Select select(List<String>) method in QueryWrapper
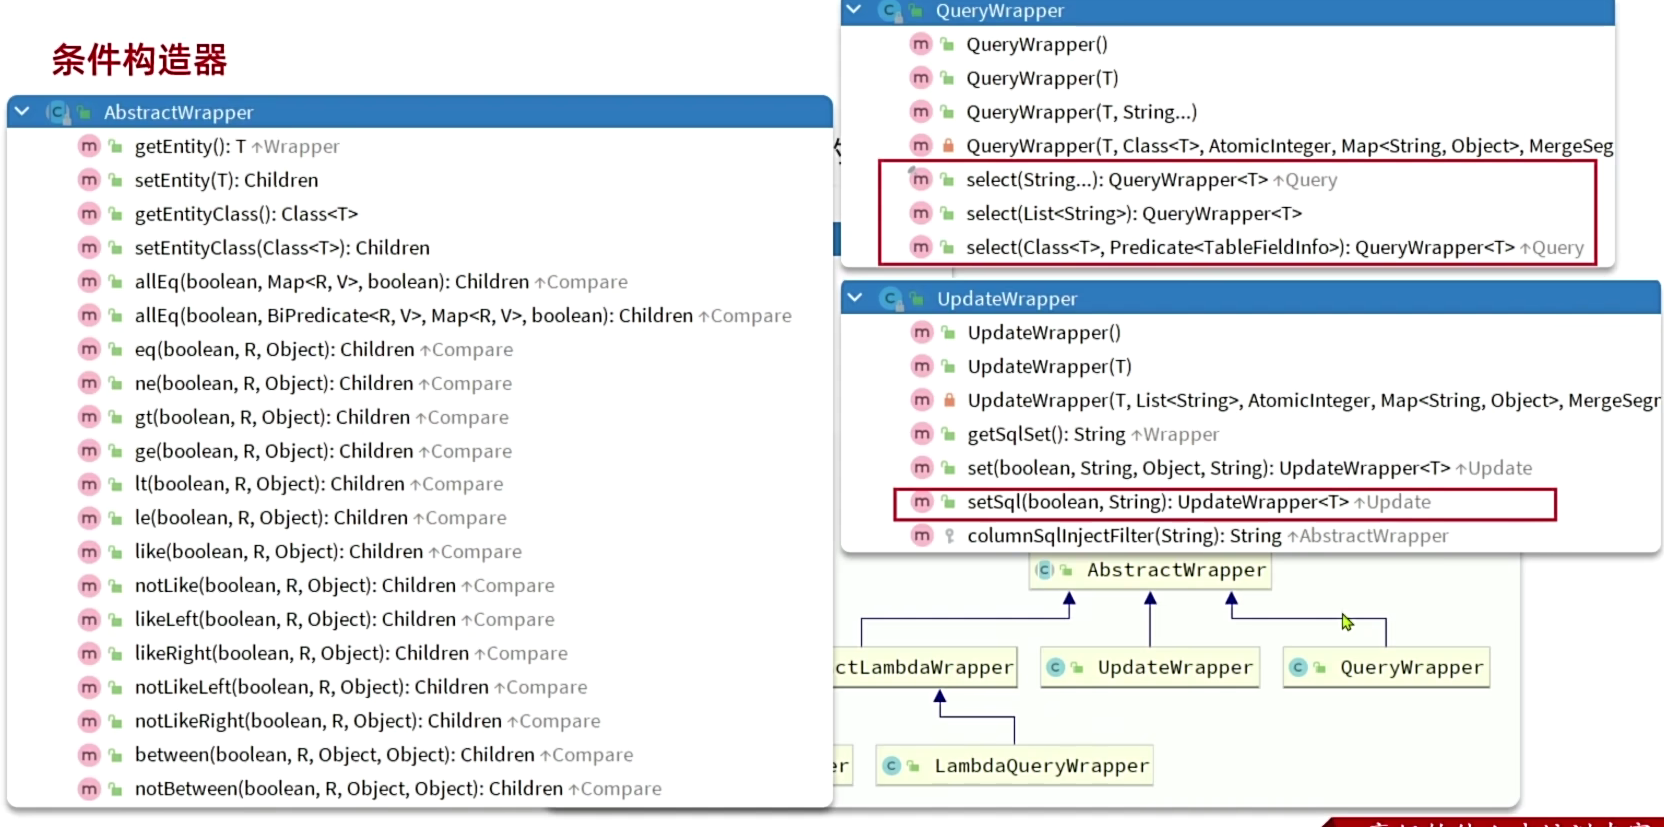 pyautogui.click(x=1133, y=214)
